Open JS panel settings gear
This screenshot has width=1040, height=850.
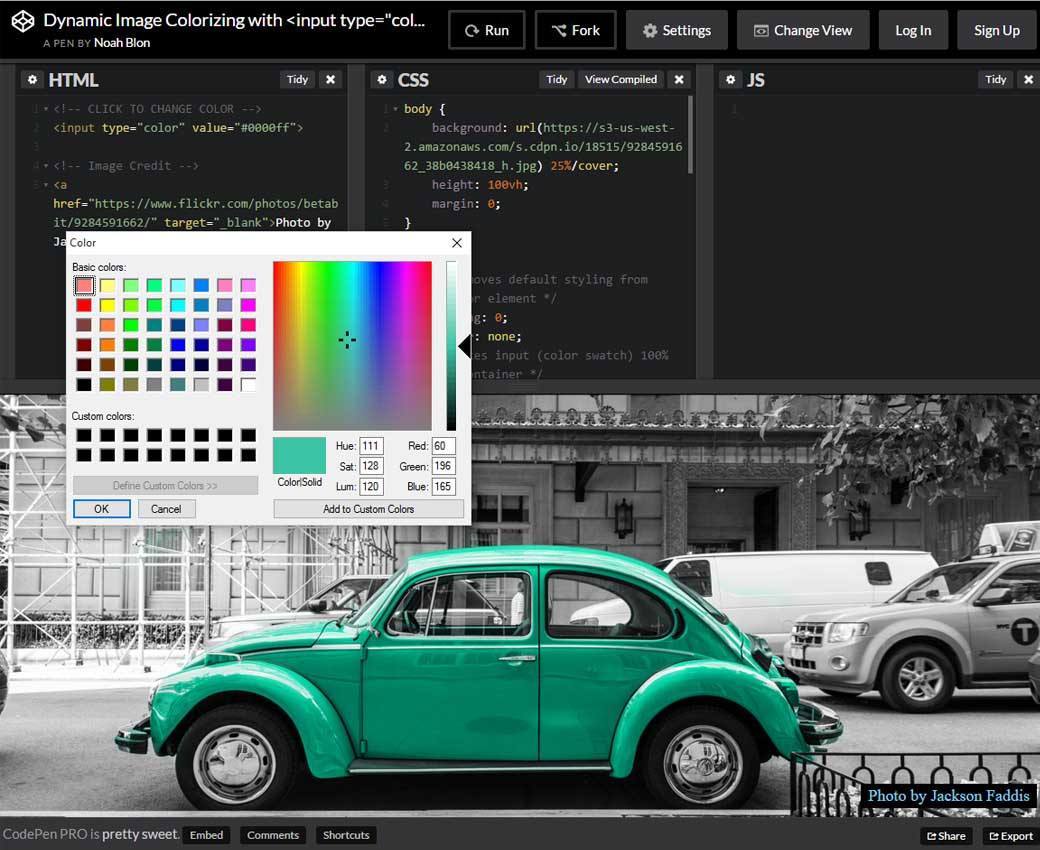click(x=731, y=80)
